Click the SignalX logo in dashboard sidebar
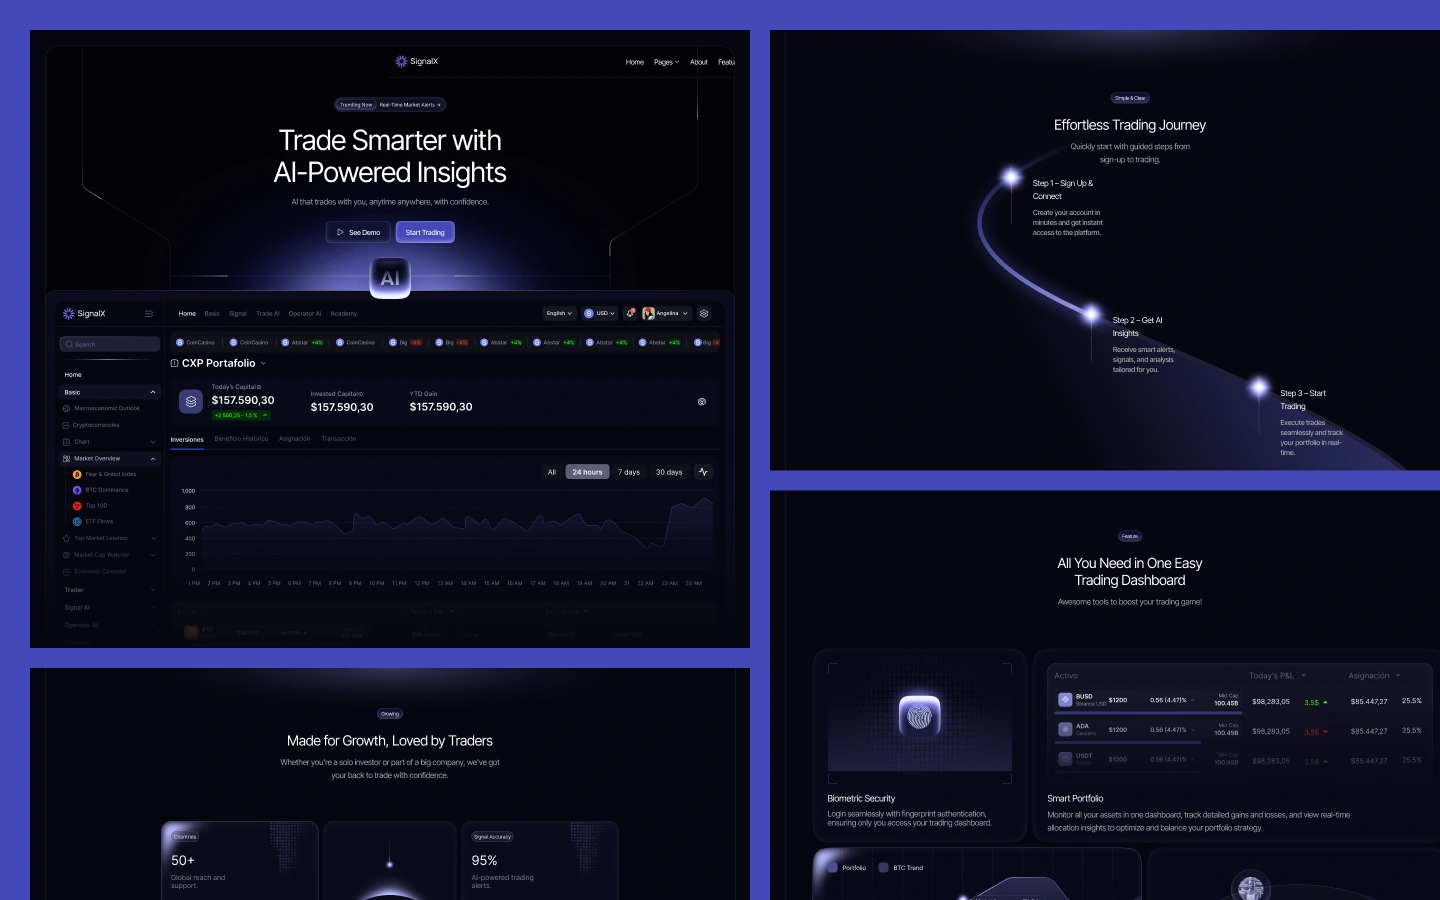The width and height of the screenshot is (1440, 900). pos(84,313)
